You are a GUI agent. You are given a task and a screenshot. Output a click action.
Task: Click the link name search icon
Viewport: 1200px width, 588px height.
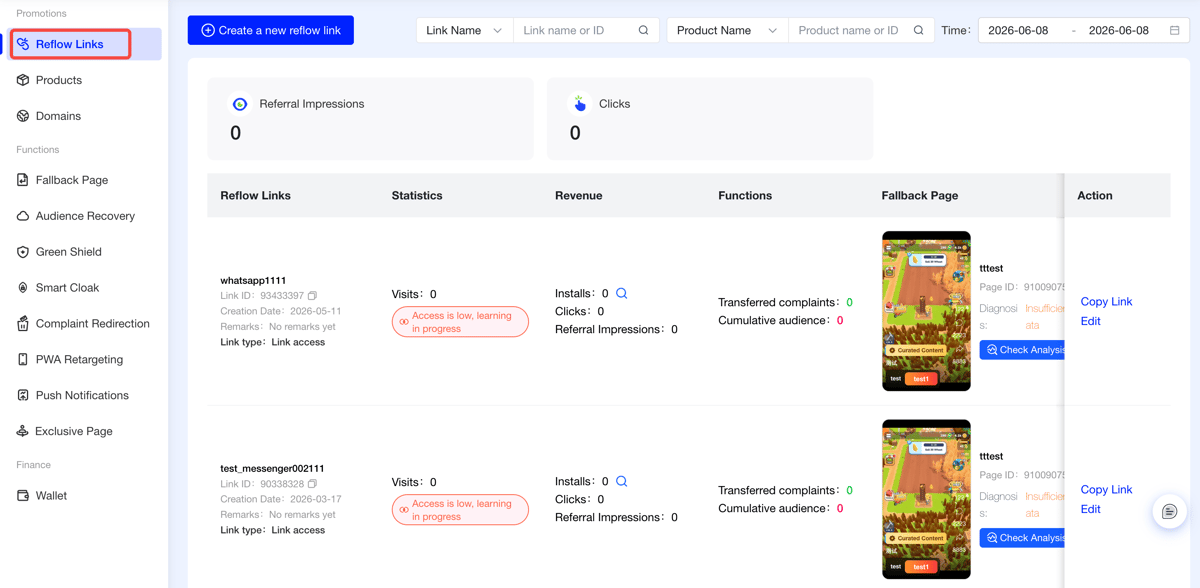(x=644, y=30)
